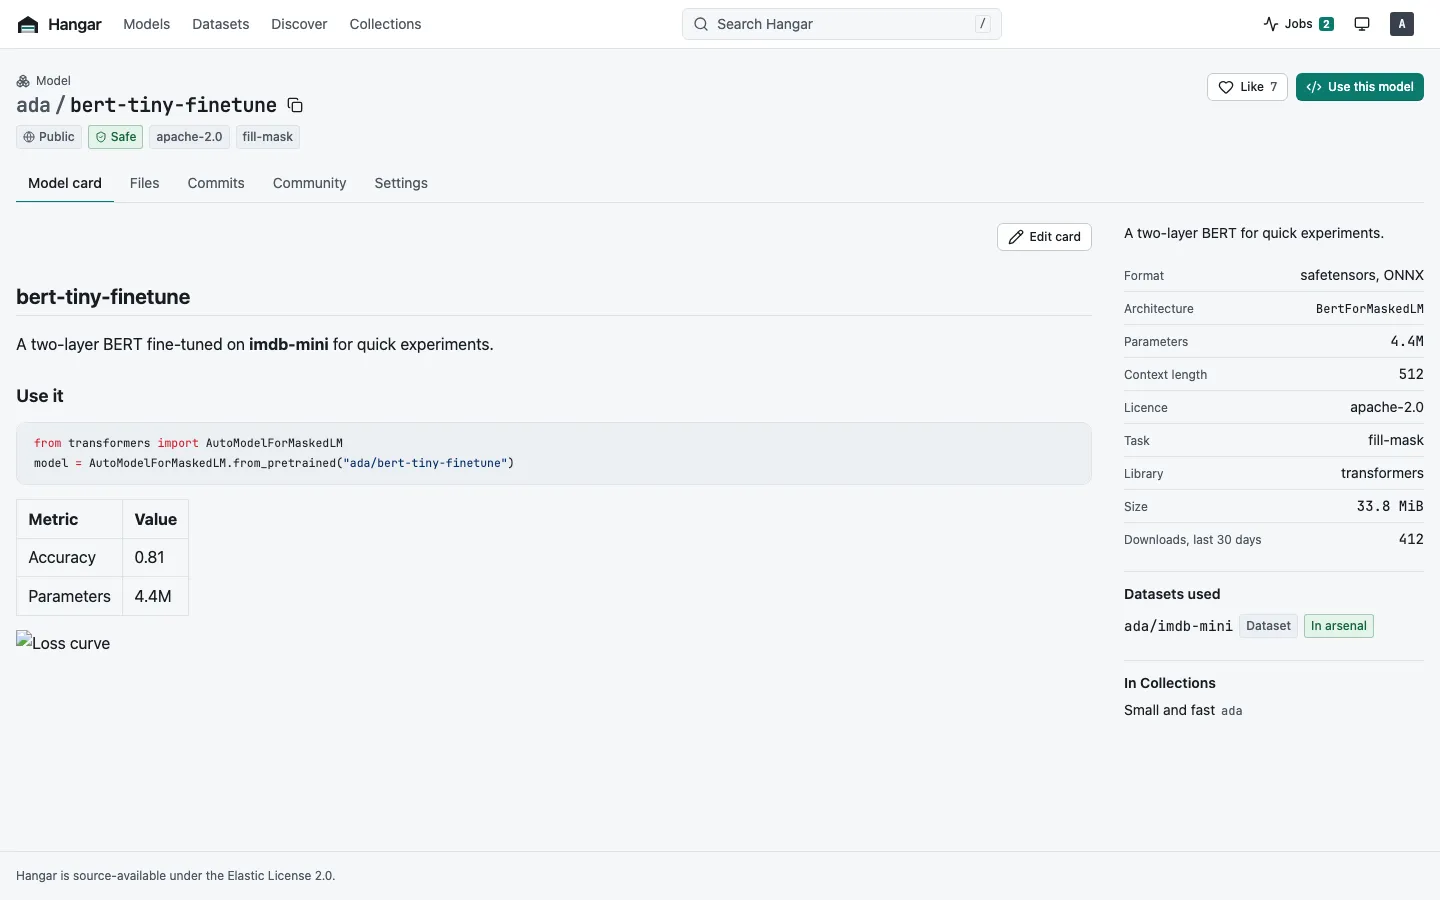Screen dimensions: 1440x900
Task: Open the user avatar menu
Action: pyautogui.click(x=1402, y=24)
